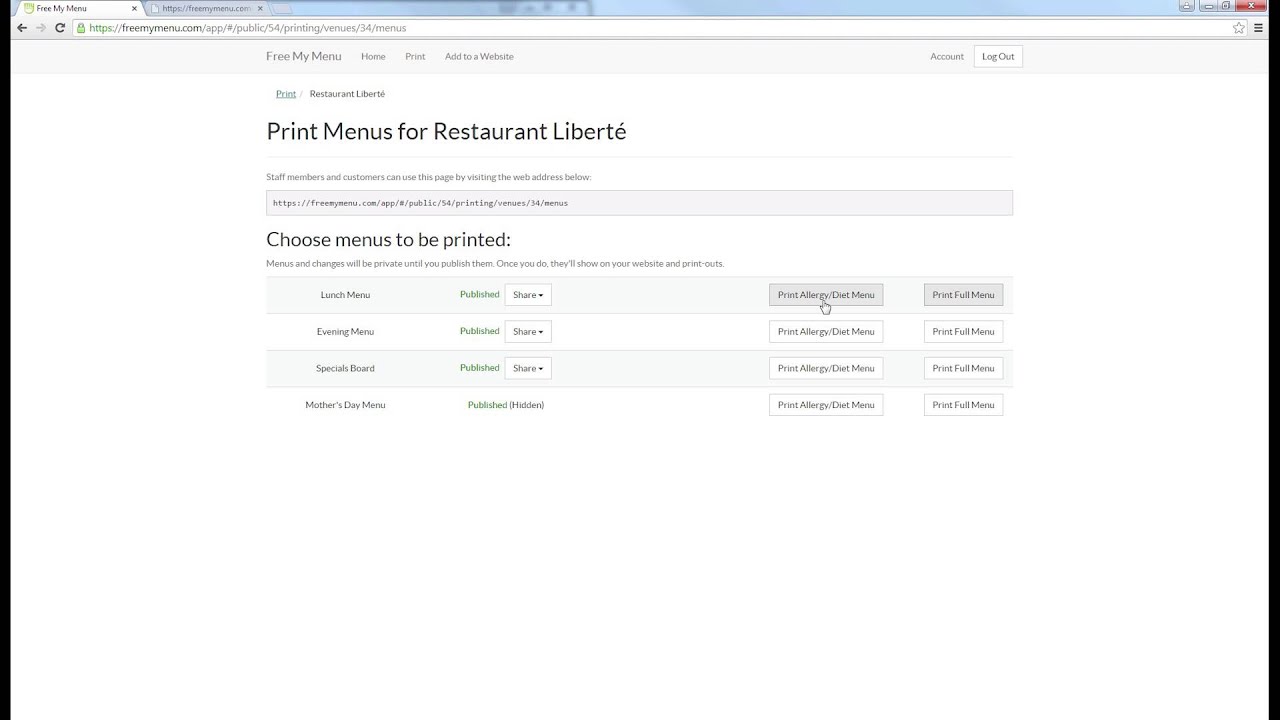Viewport: 1280px width, 720px height.
Task: Switch to the second freemymenu.com tab
Action: tap(205, 8)
